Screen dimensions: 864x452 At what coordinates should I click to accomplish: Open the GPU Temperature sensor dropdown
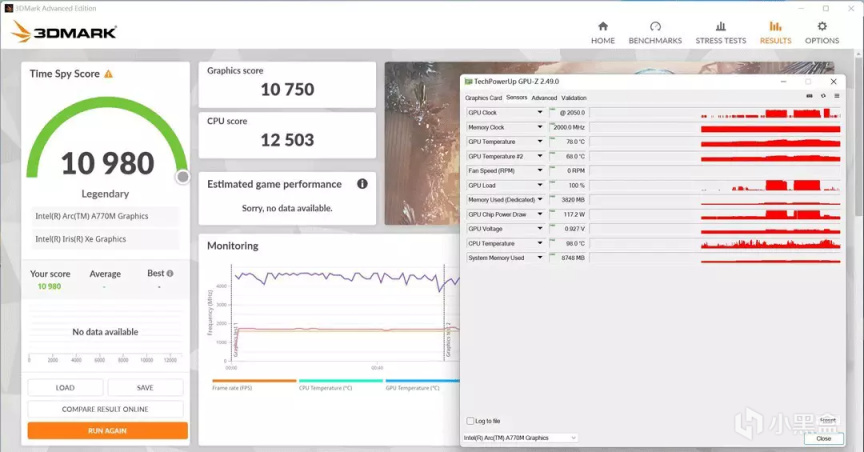point(540,142)
